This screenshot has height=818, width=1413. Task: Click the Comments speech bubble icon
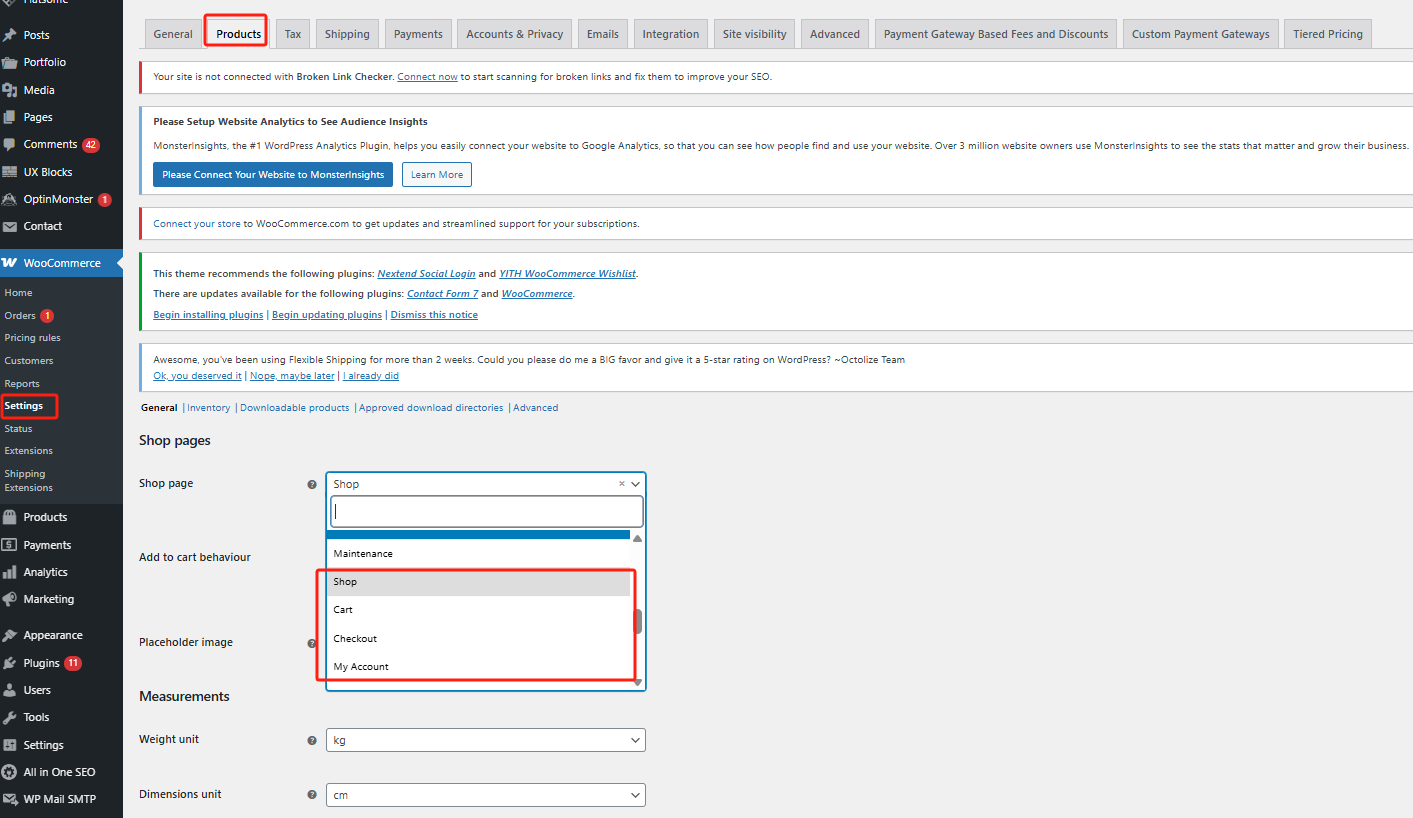point(10,144)
